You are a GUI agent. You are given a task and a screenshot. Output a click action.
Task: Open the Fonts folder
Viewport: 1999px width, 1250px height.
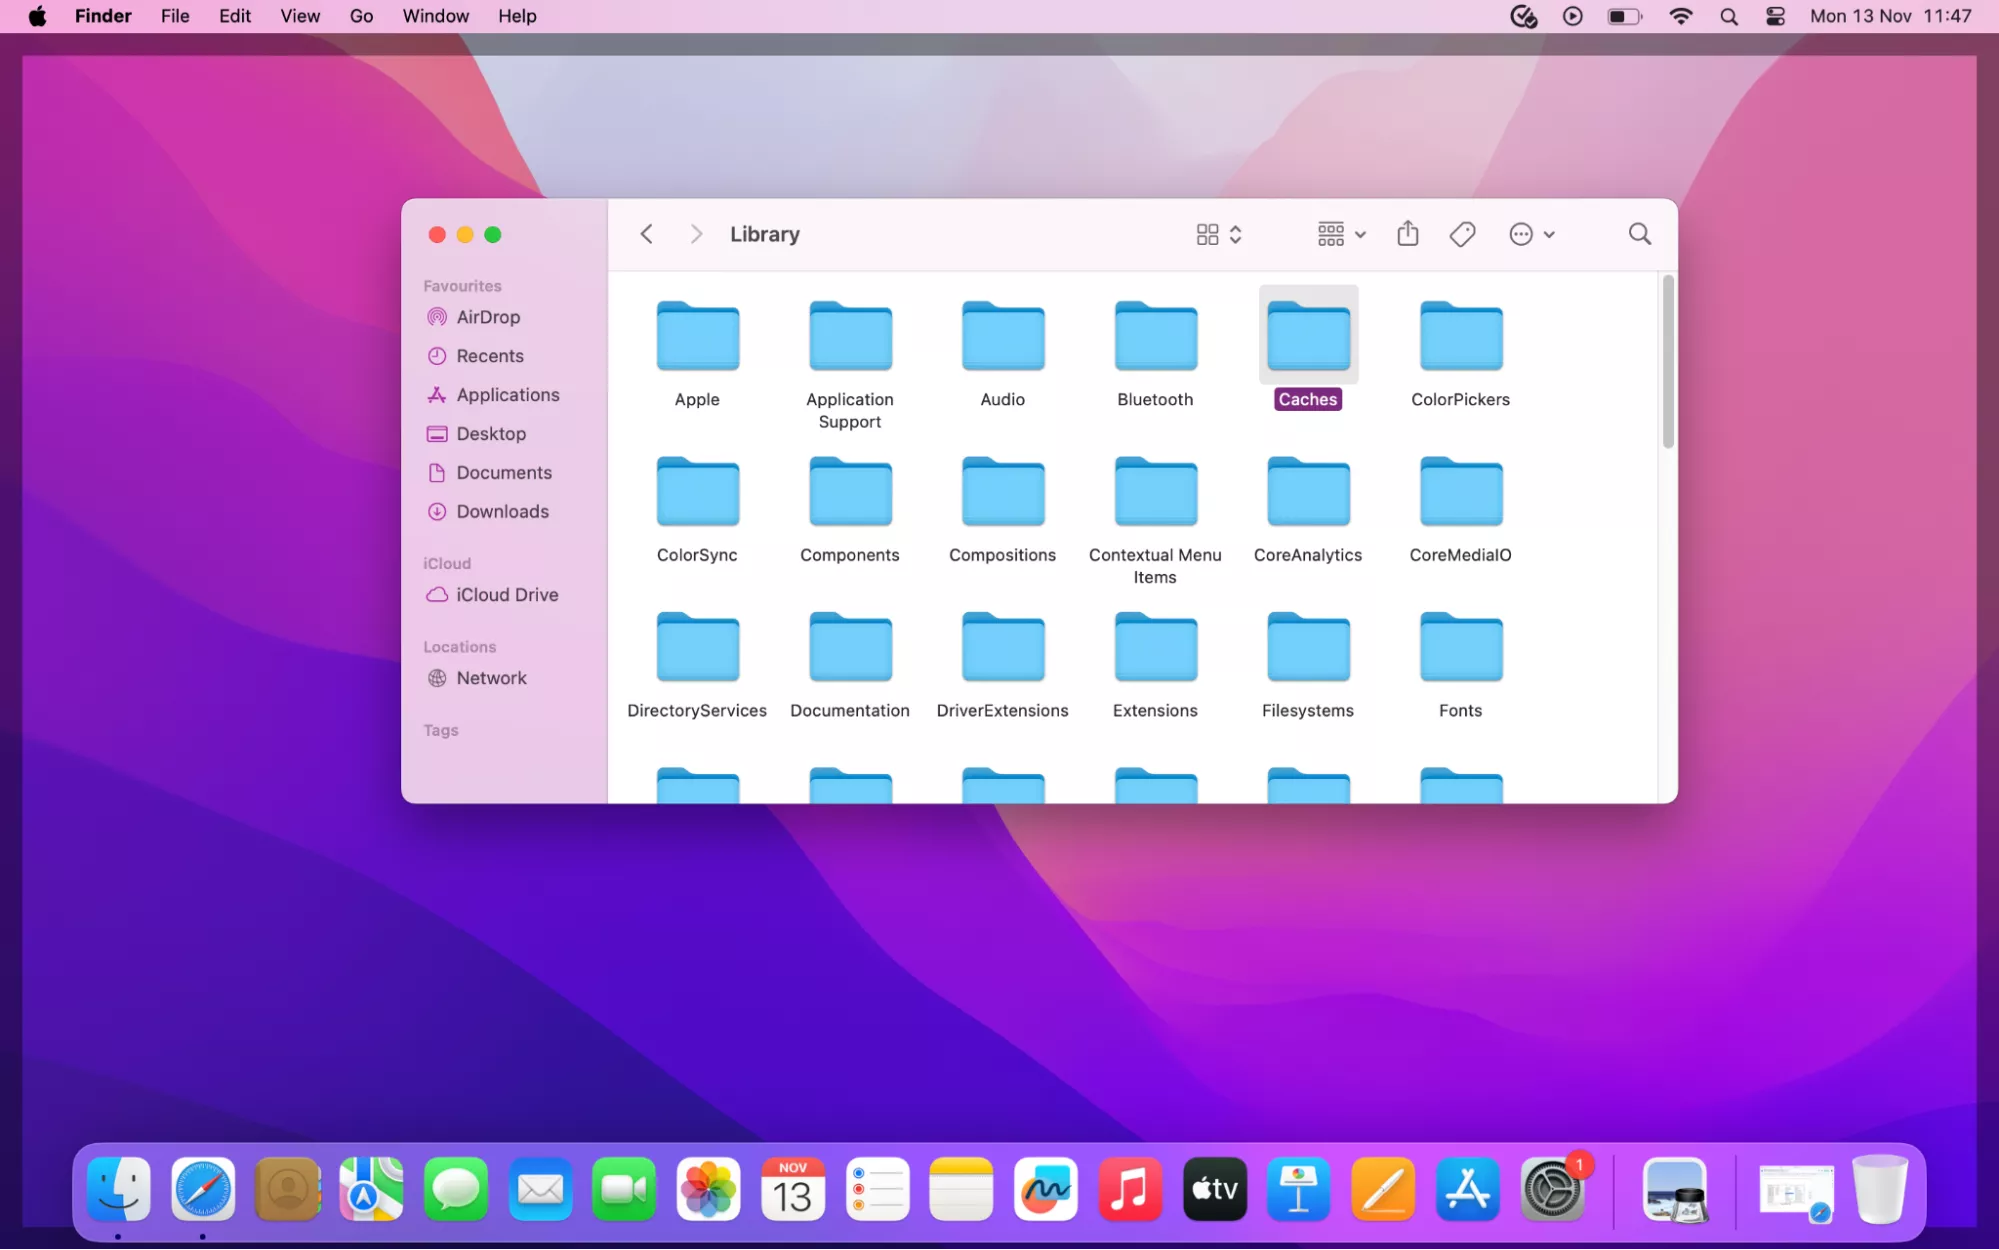(1459, 646)
